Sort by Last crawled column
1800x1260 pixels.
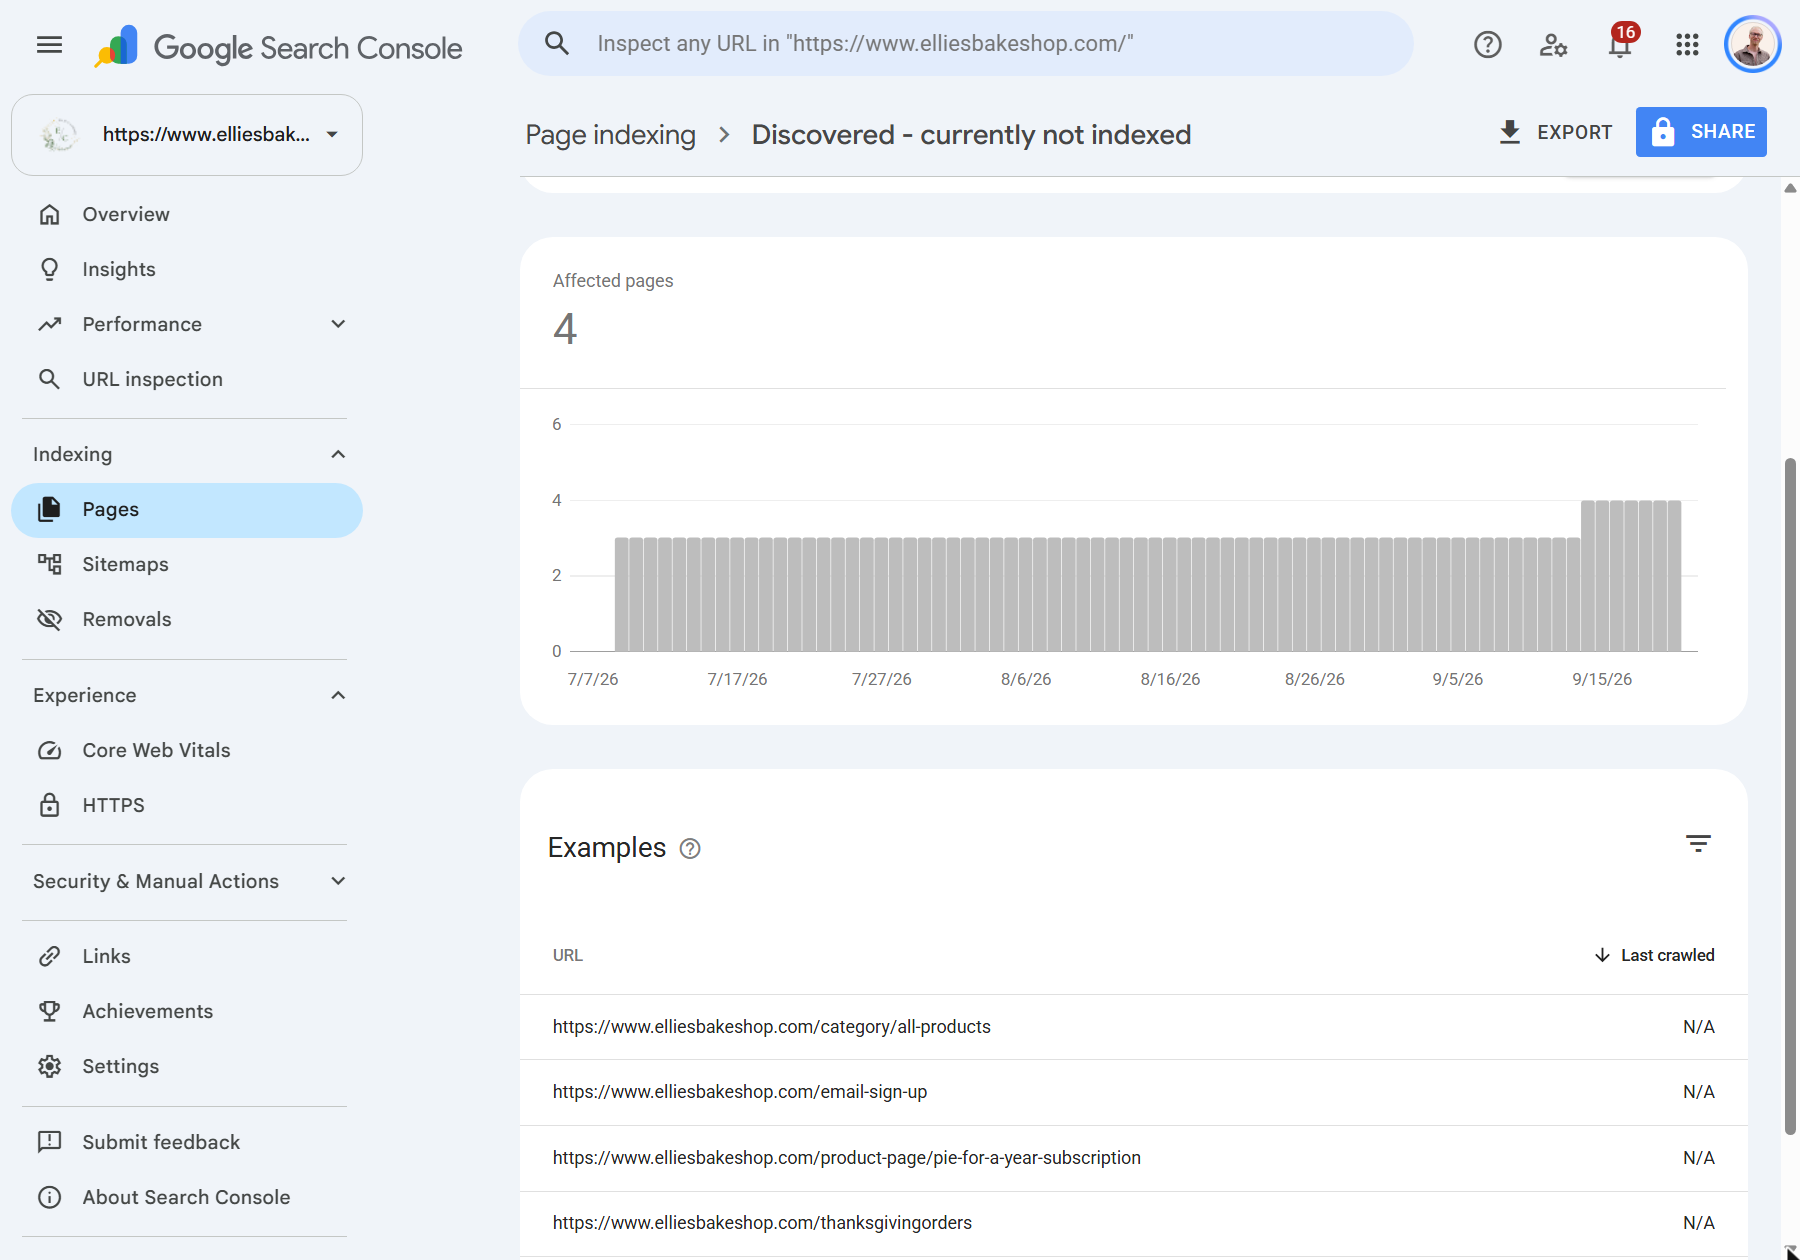[1654, 955]
